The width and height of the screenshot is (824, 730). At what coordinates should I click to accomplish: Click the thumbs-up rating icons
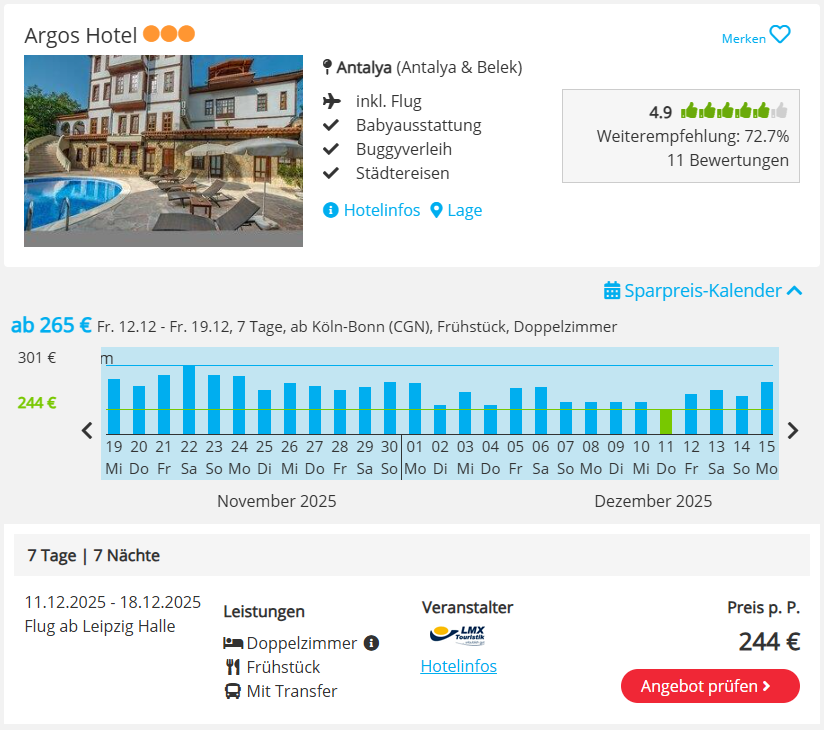coord(734,111)
